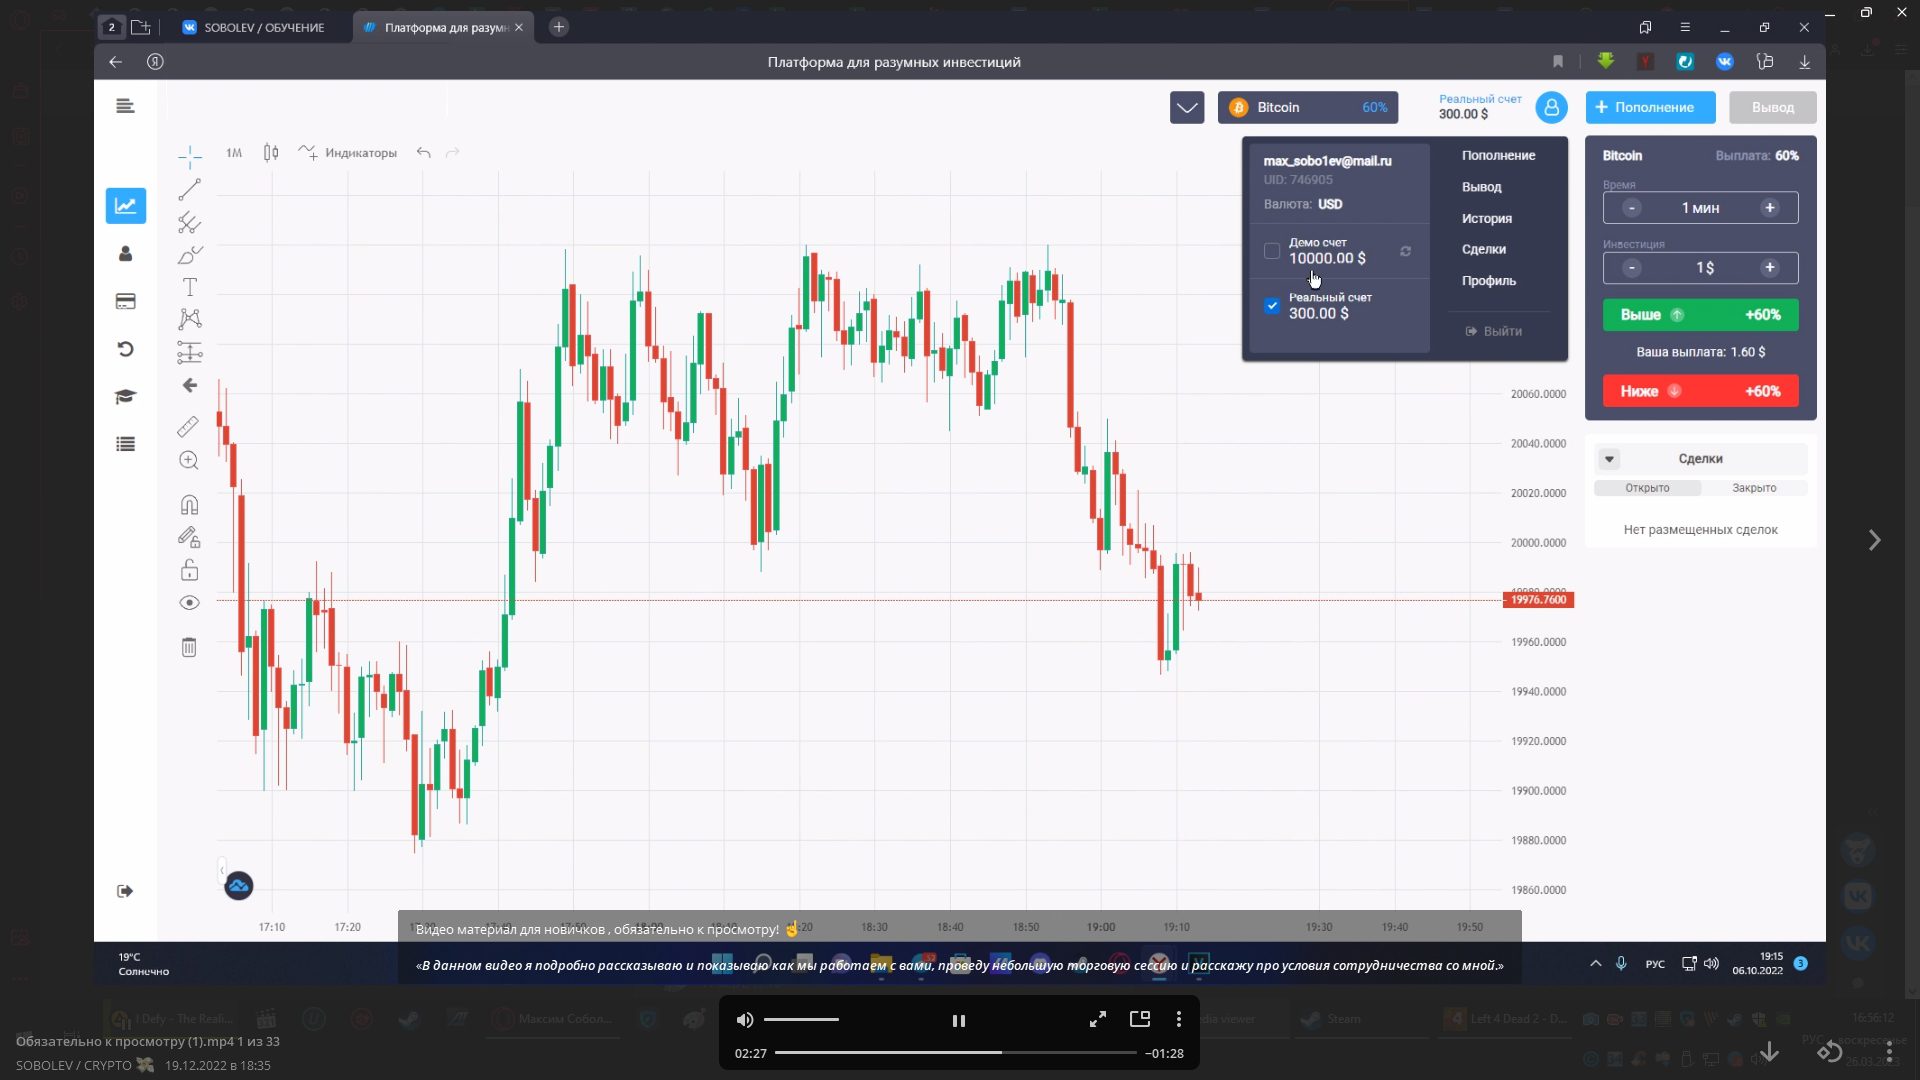Viewport: 1920px width, 1080px height.
Task: Seek on the video progress bar
Action: (x=955, y=1053)
